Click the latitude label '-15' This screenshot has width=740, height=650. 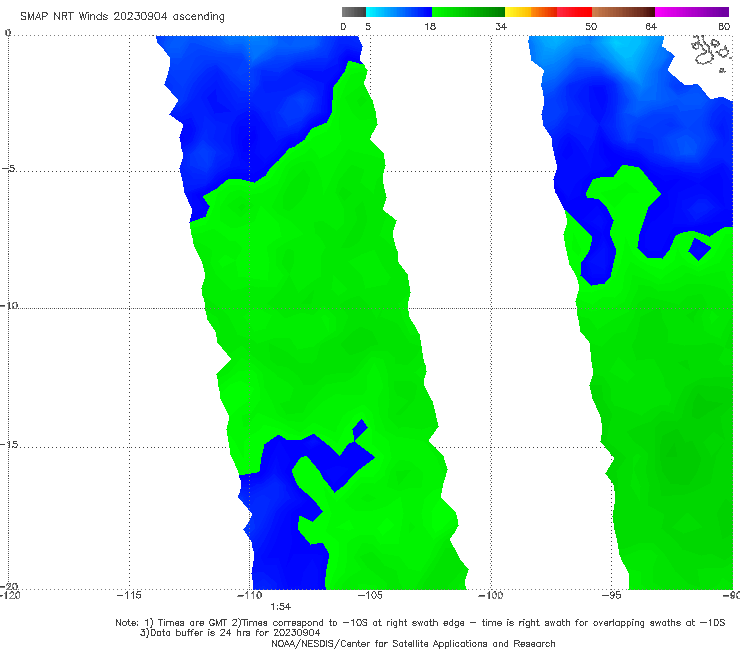tap(9, 444)
